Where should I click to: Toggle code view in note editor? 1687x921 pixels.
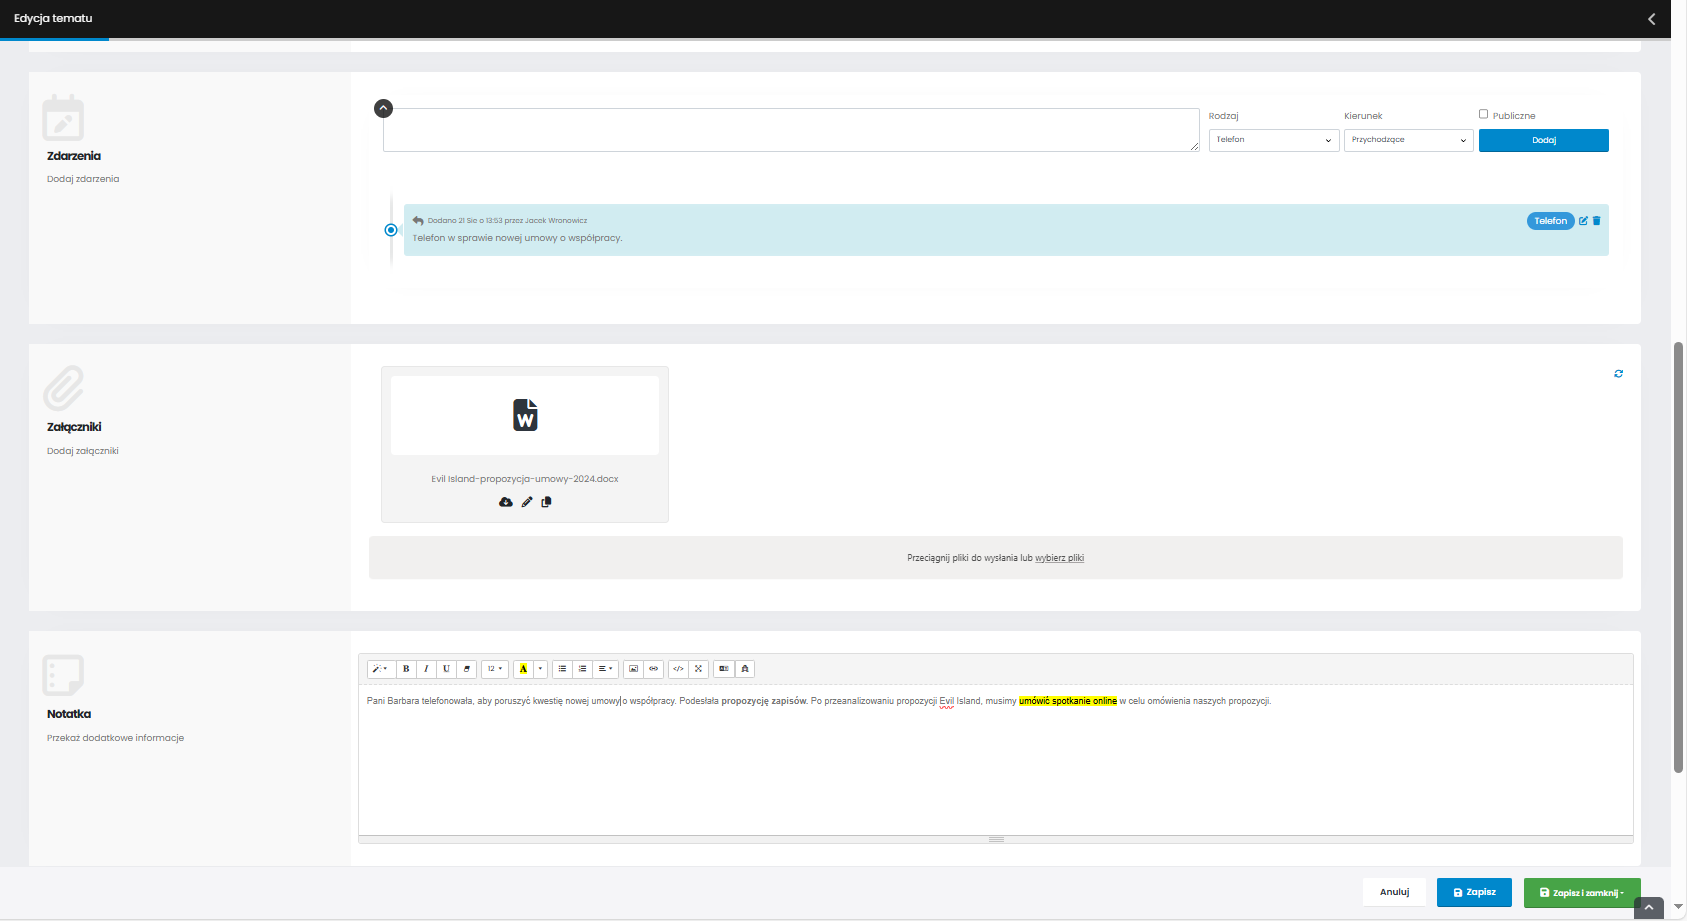(x=678, y=669)
